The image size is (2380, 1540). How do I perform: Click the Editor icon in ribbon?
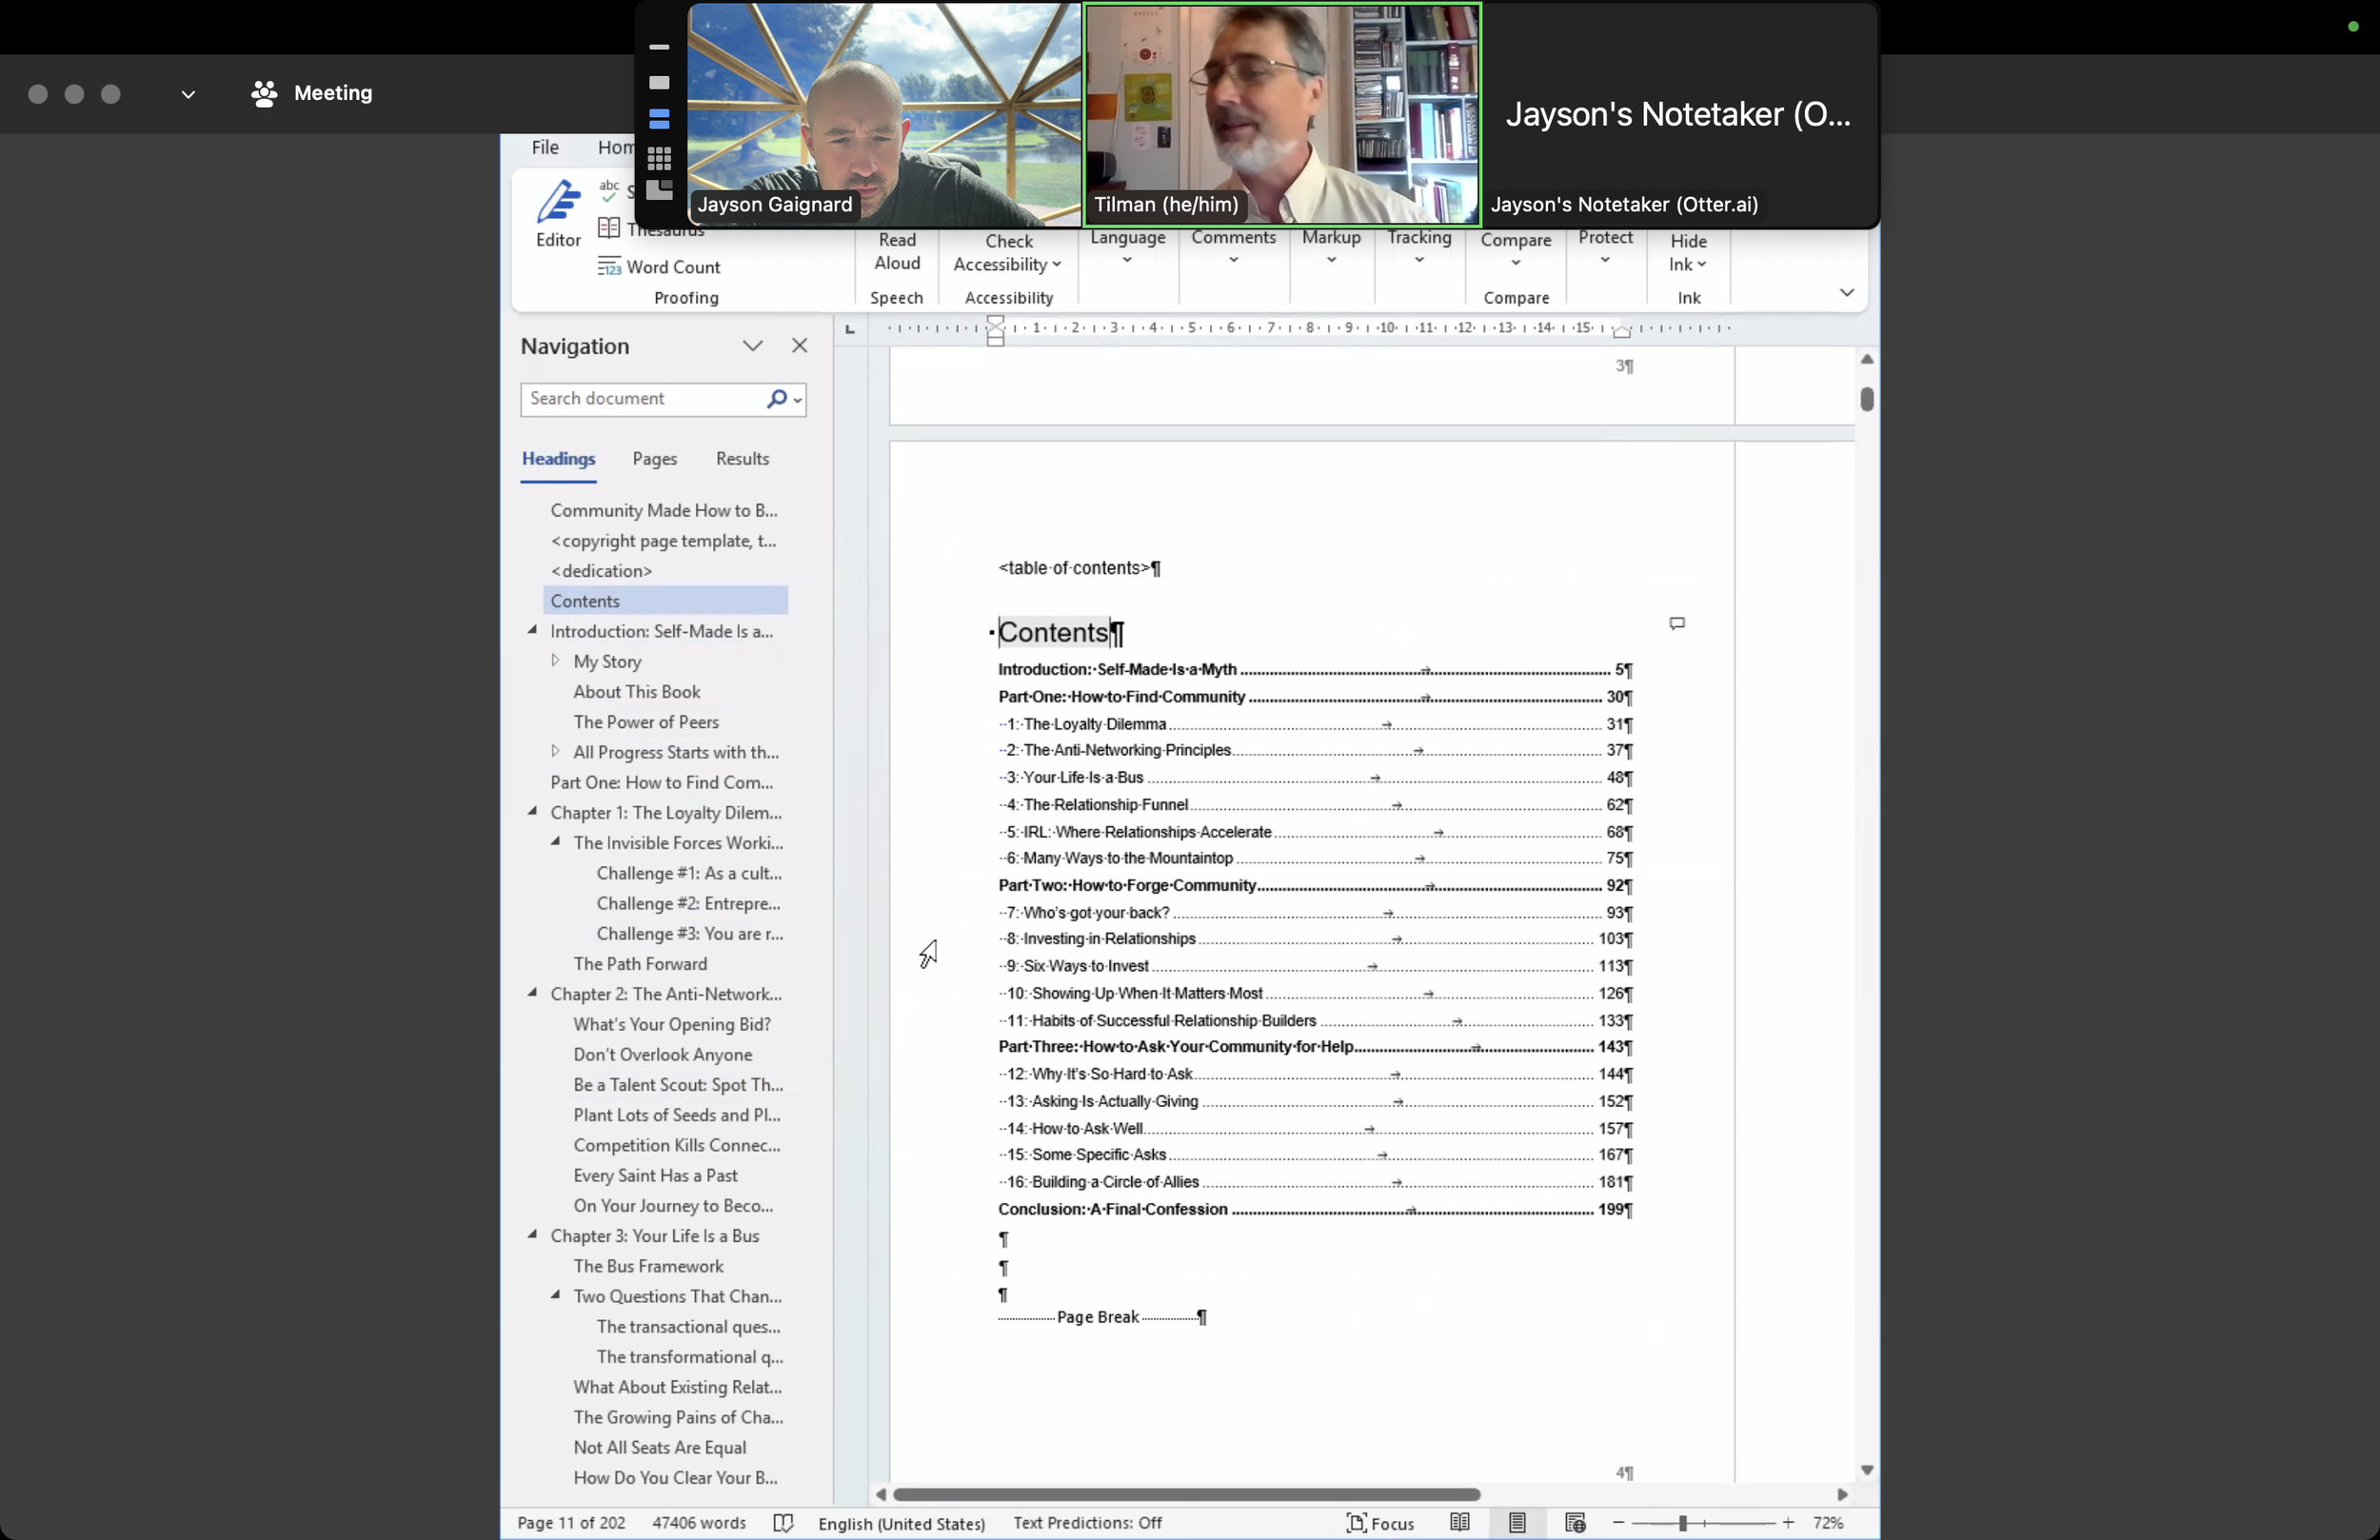557,212
